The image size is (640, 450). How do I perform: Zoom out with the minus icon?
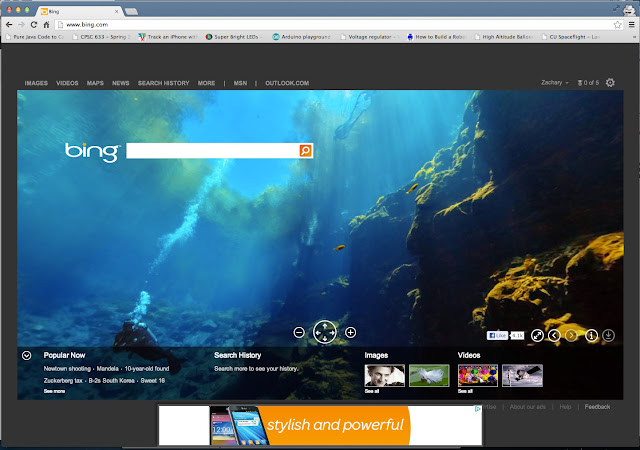point(299,332)
